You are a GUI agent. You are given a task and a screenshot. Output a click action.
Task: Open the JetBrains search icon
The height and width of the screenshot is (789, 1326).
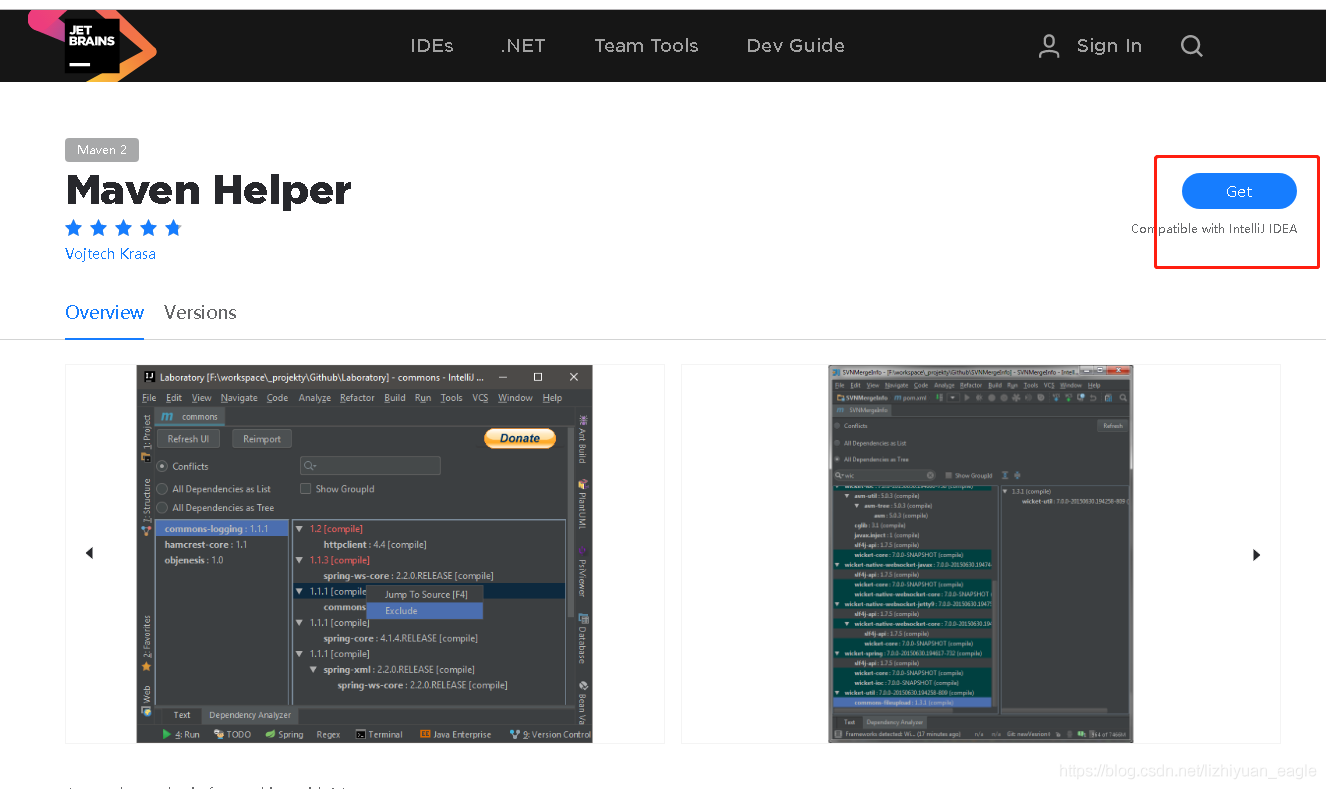pyautogui.click(x=1191, y=45)
